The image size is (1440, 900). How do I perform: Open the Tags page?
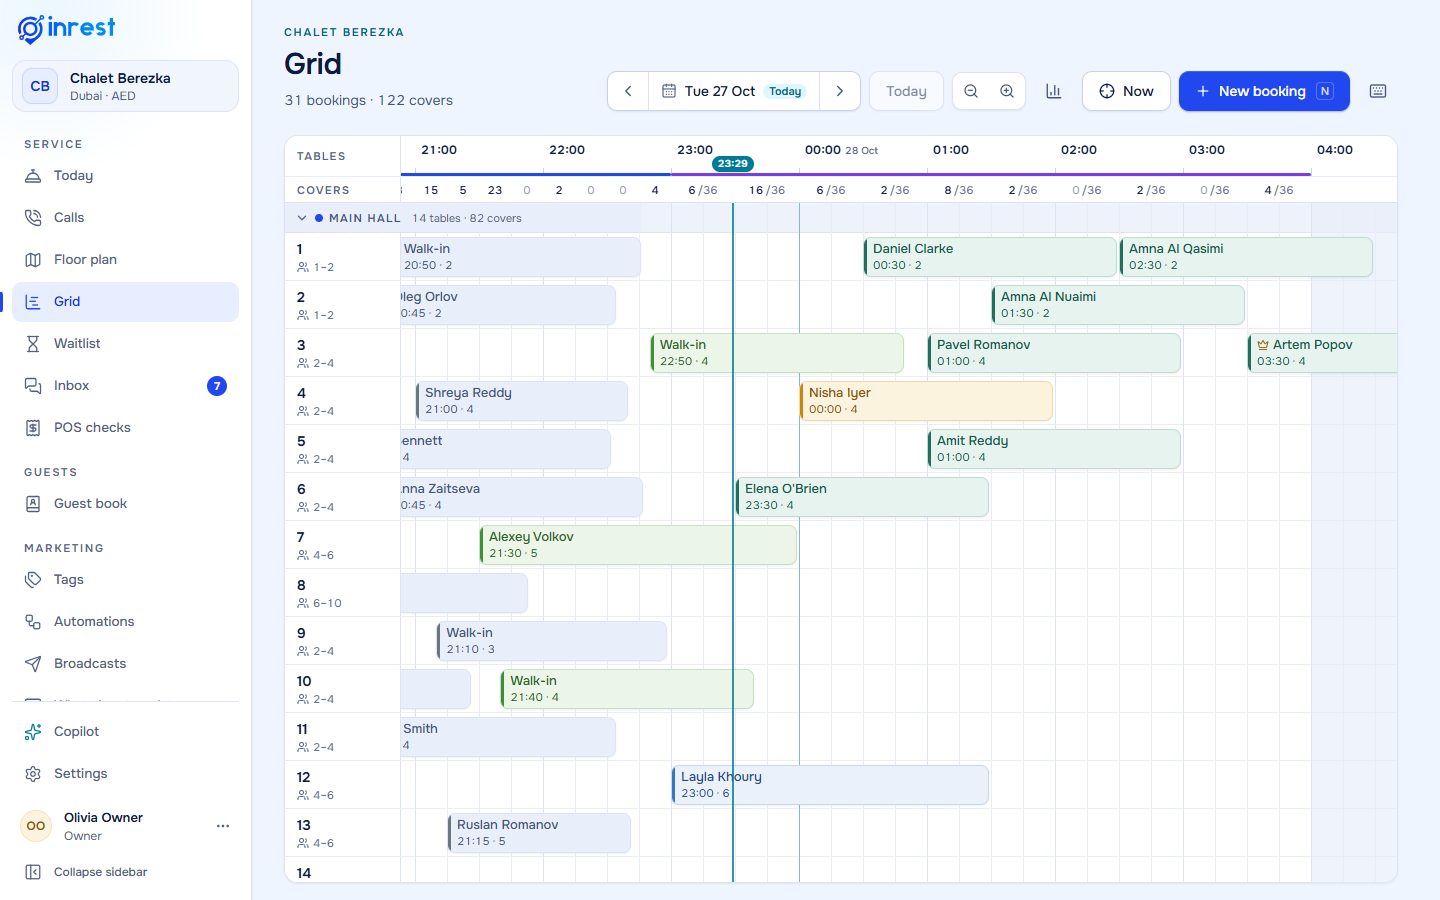point(126,579)
